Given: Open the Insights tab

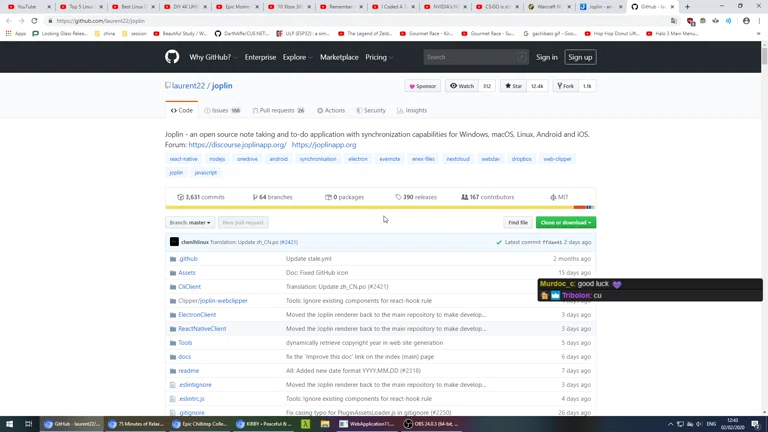Looking at the screenshot, I should click(412, 111).
